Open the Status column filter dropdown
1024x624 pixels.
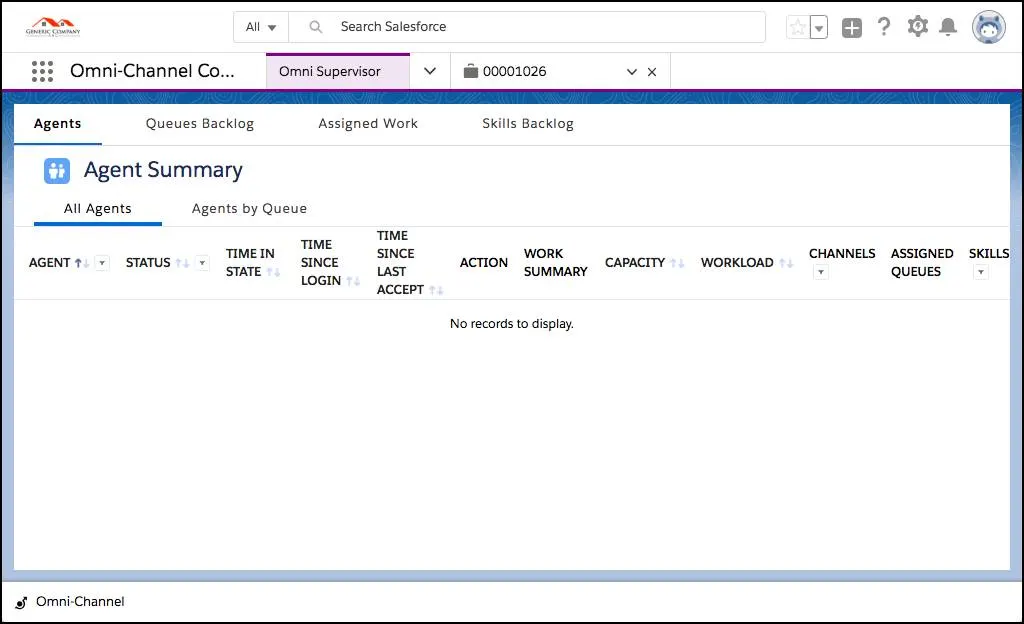coord(202,263)
